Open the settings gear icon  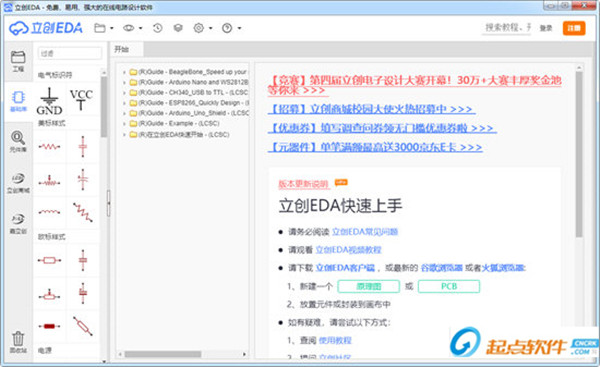click(x=199, y=28)
